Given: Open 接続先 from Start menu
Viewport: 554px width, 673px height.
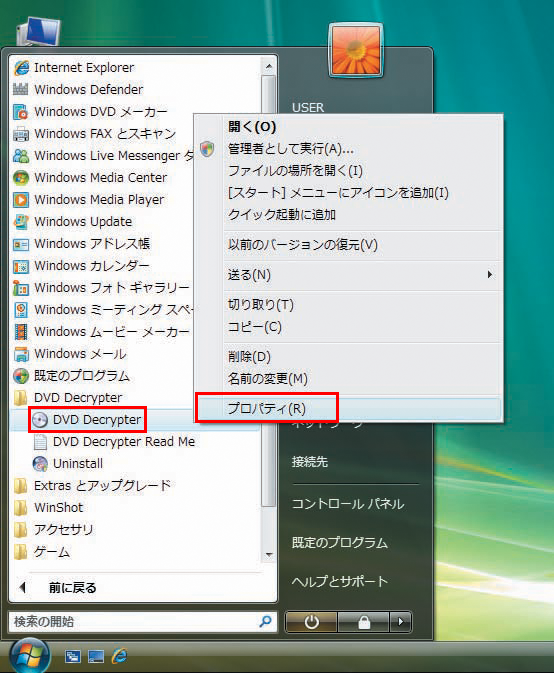Looking at the screenshot, I should 310,462.
